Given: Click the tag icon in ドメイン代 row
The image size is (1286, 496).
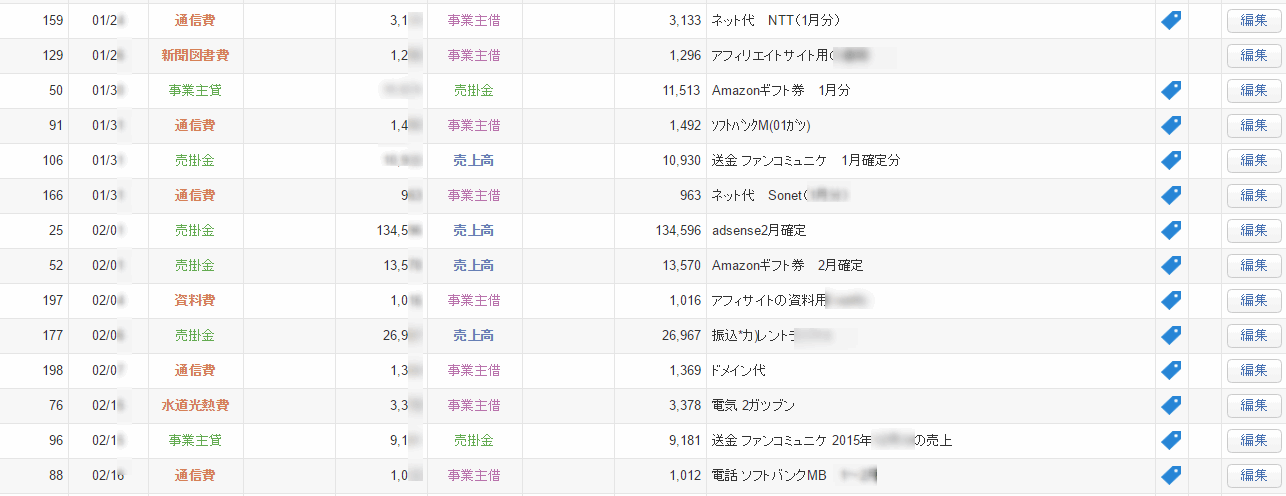Looking at the screenshot, I should [x=1171, y=370].
